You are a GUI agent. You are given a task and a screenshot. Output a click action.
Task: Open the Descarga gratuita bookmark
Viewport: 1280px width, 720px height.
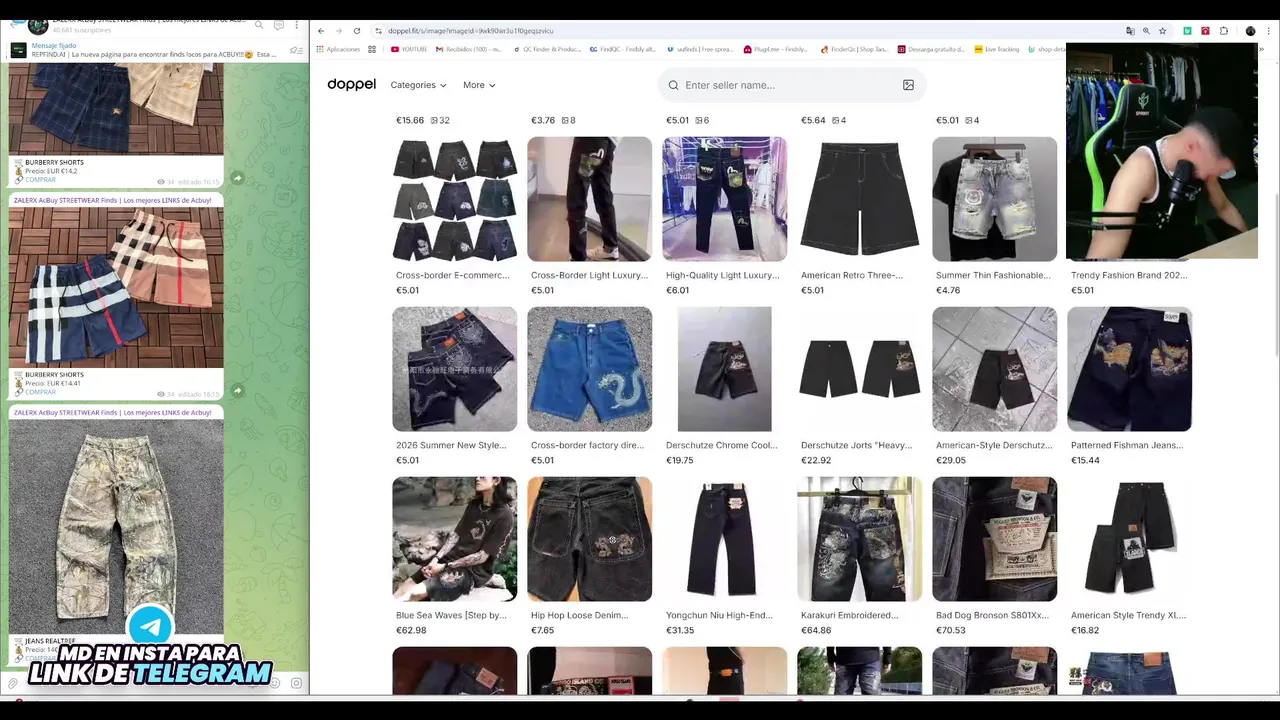[931, 49]
